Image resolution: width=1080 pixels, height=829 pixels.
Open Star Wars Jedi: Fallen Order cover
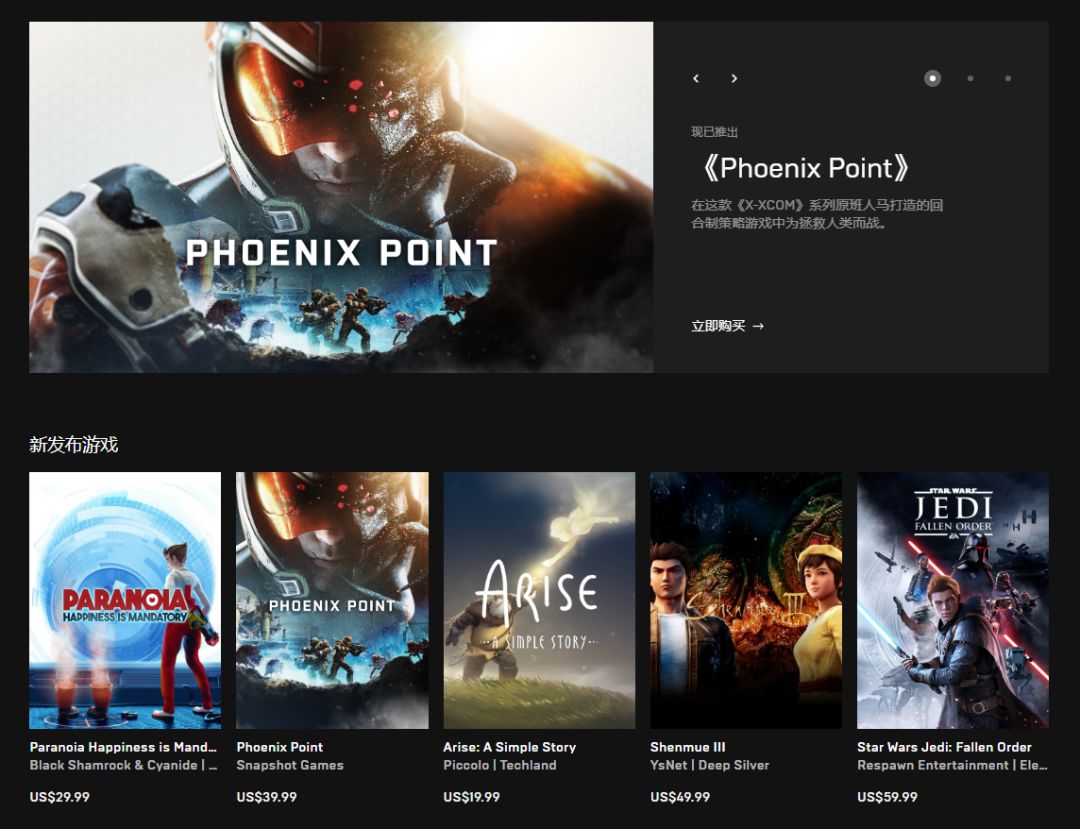click(x=953, y=600)
